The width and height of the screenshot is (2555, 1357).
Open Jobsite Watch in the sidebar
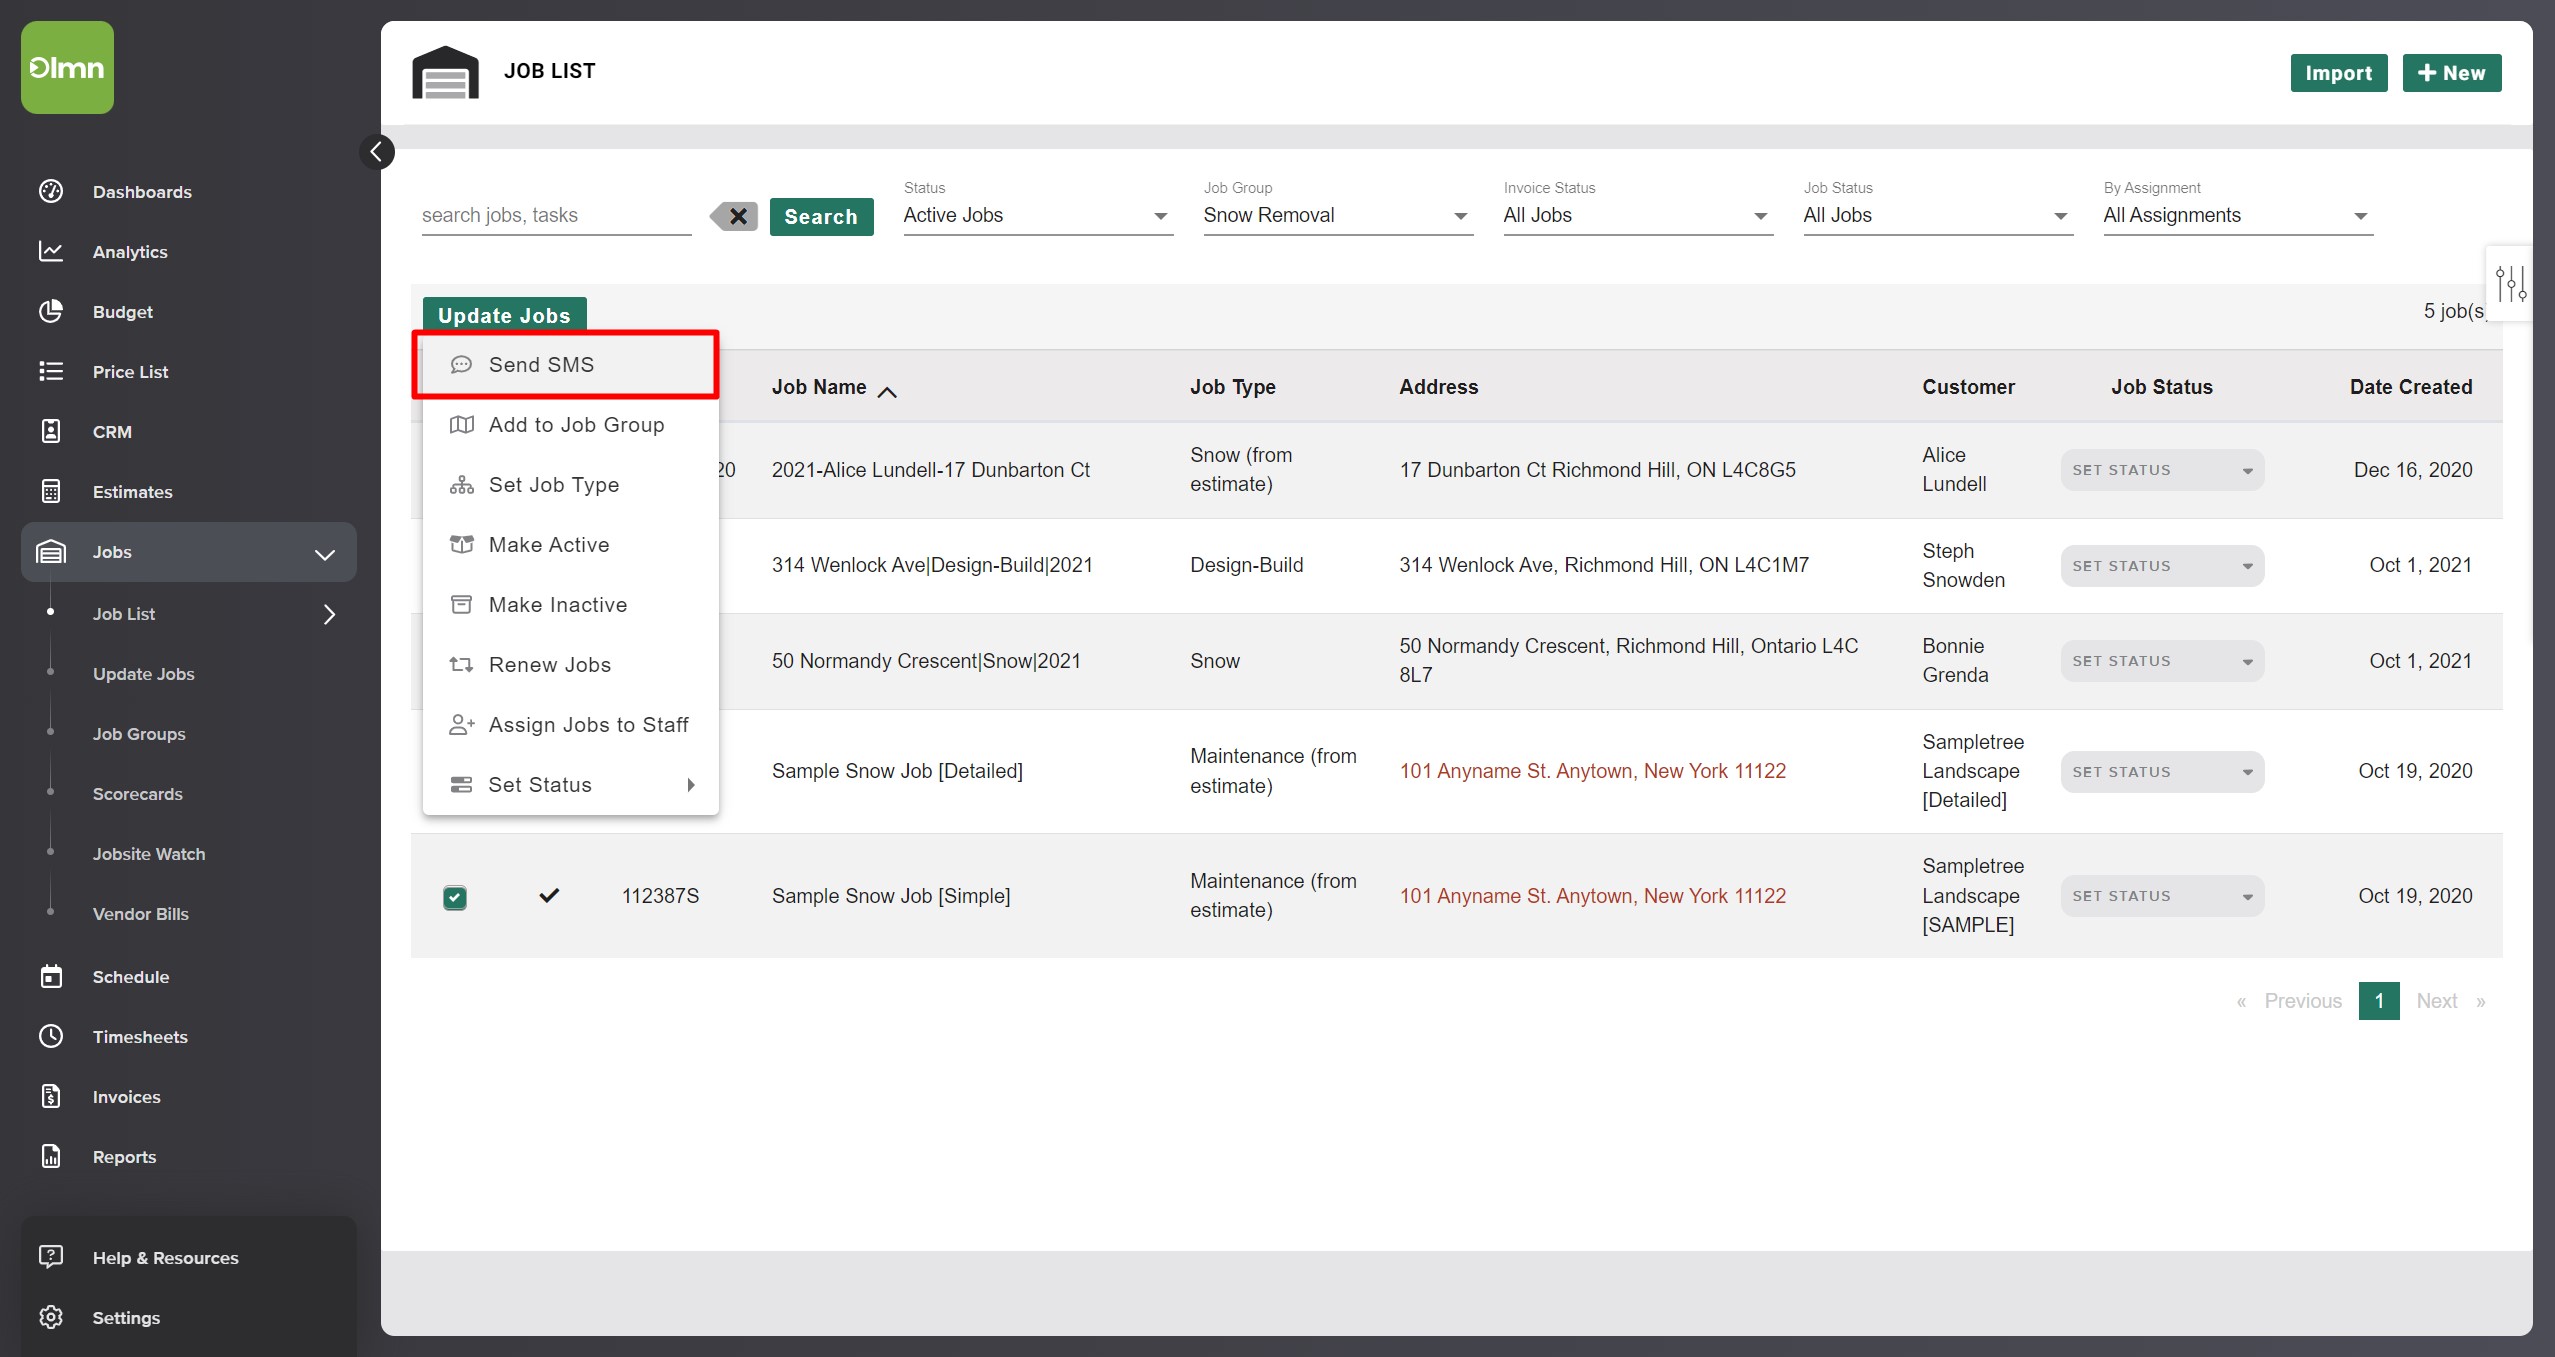(149, 854)
